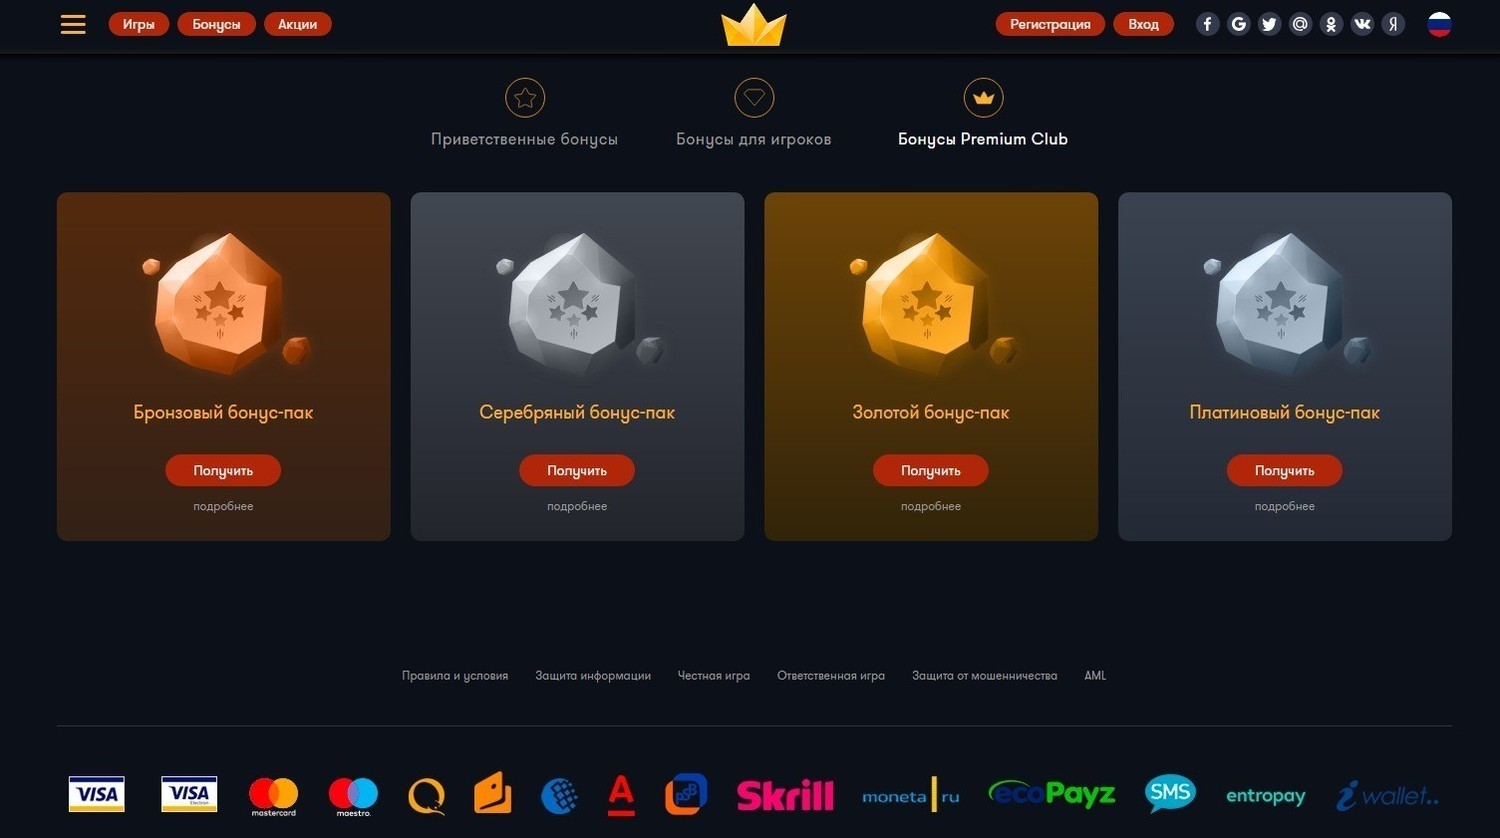Screen dimensions: 1500x838
Task: Open the Russian flag language selector
Action: (x=1439, y=24)
